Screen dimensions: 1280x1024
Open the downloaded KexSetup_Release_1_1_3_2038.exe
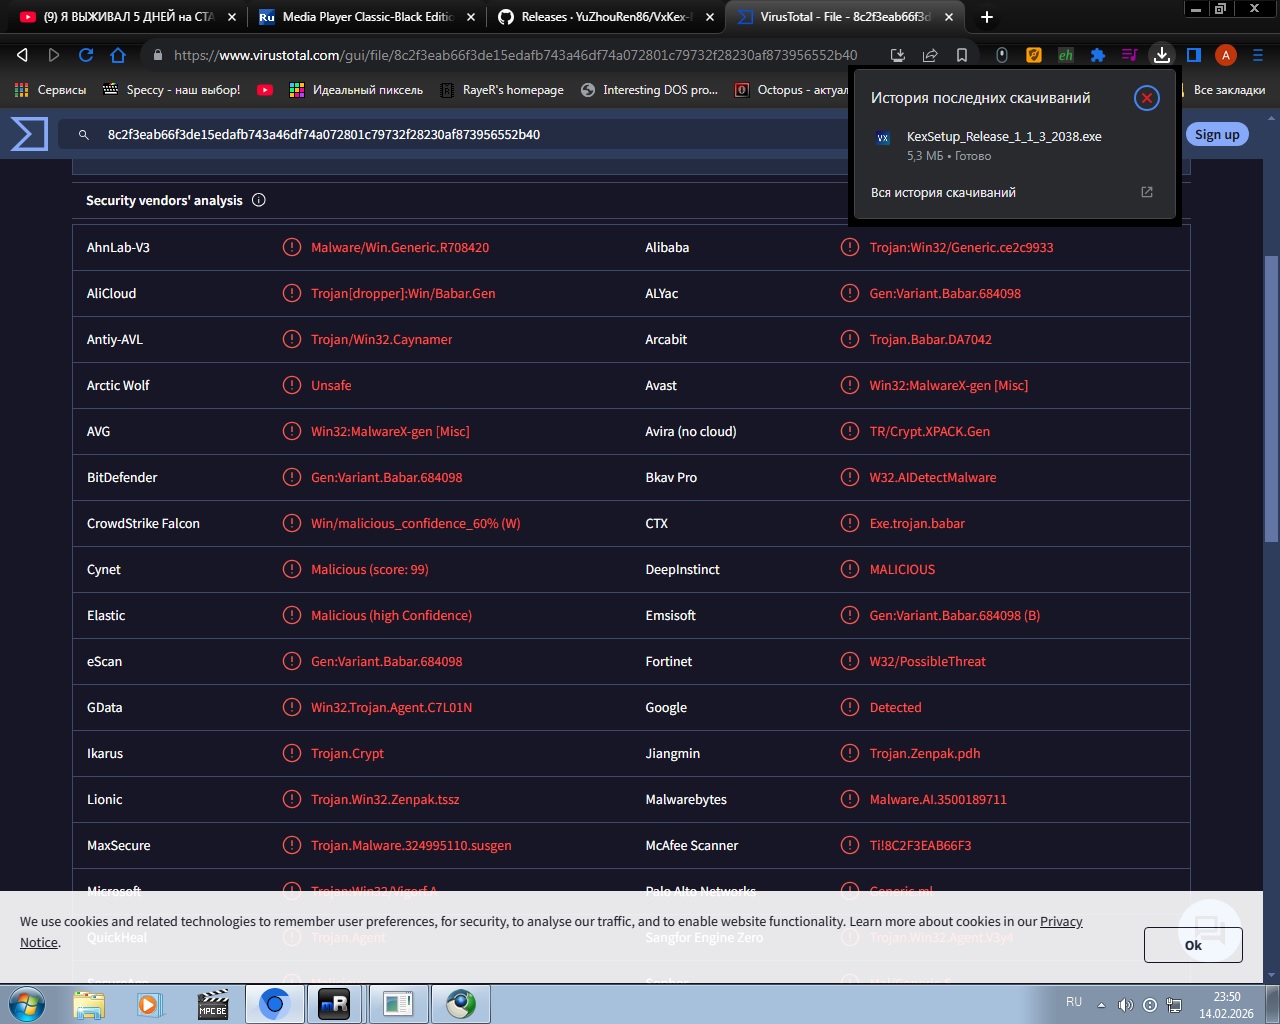(1004, 136)
